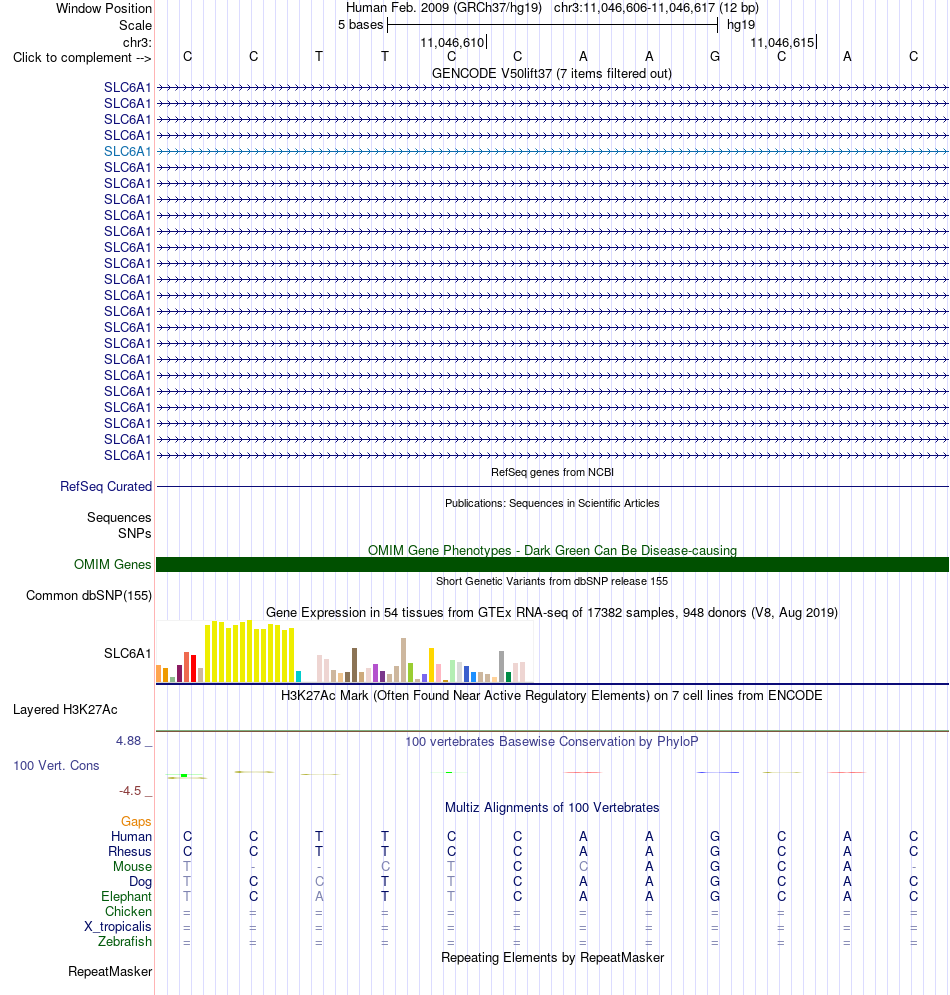This screenshot has width=950, height=995.
Task: Click base G in the top sequence ruler
Action: [x=715, y=56]
